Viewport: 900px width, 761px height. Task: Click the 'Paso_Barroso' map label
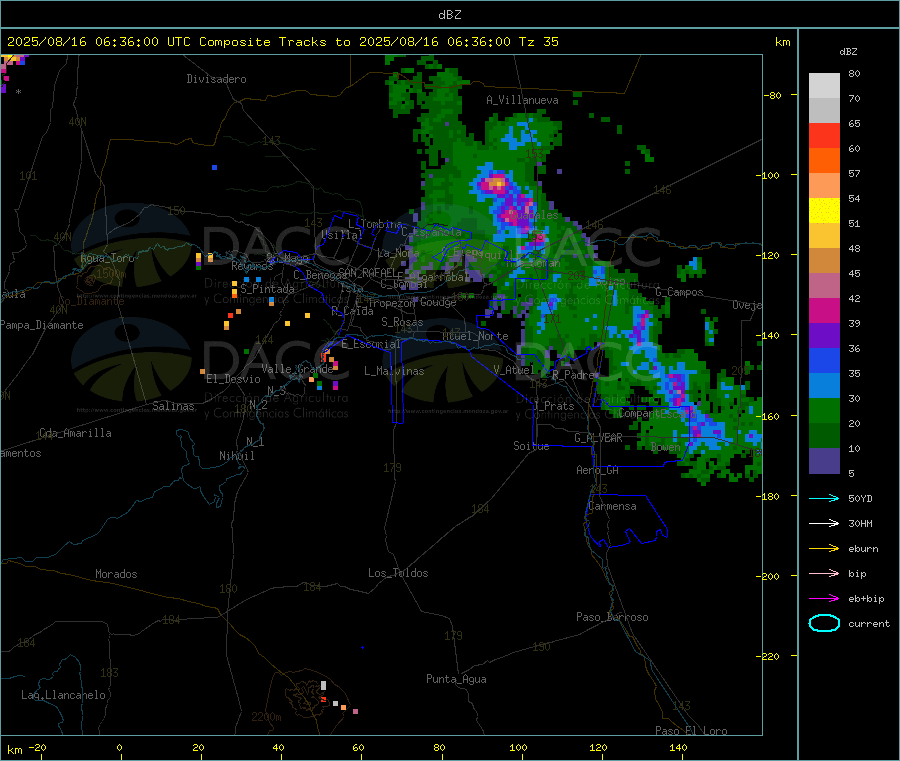612,617
